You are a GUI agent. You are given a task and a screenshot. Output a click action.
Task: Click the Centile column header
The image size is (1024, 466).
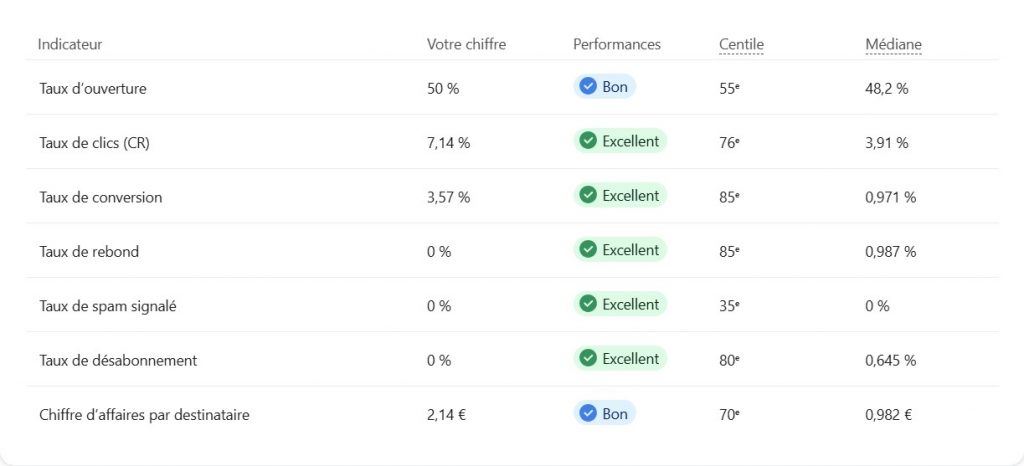[x=741, y=44]
